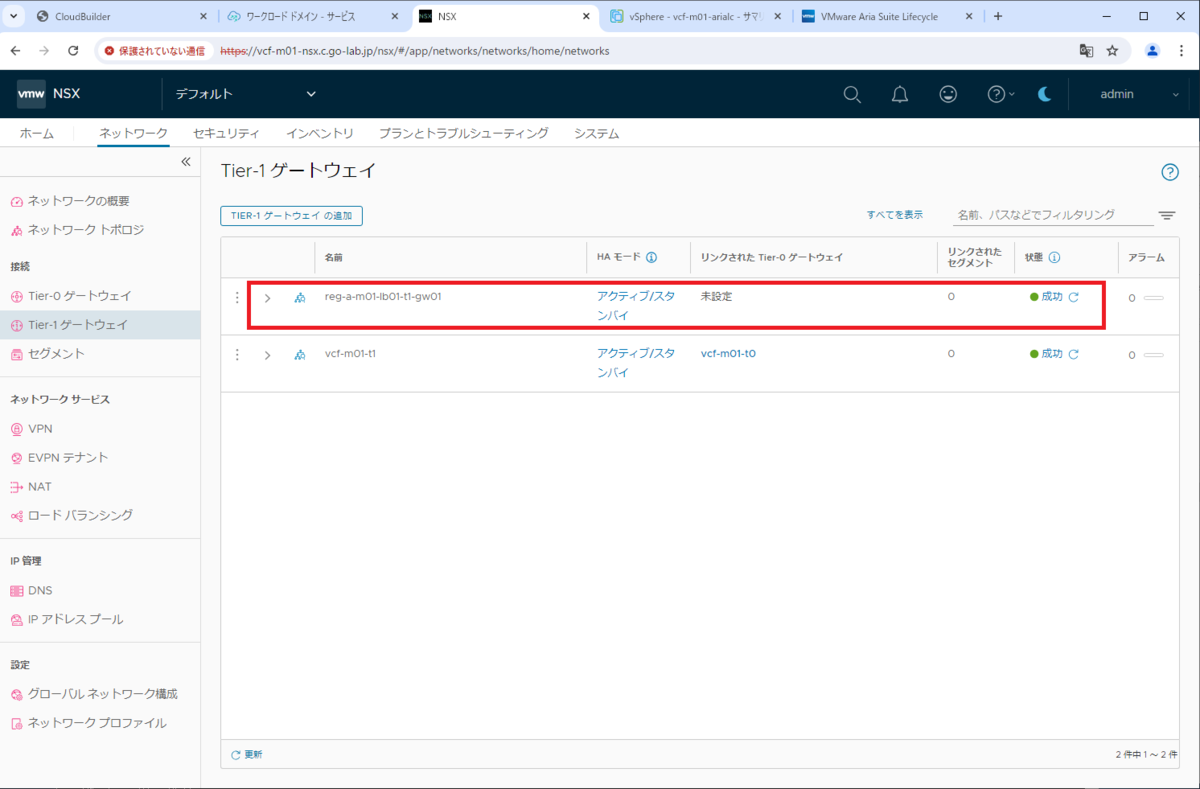The image size is (1200, 789).
Task: Expand the vcf-m01-t1 row
Action: (267, 355)
